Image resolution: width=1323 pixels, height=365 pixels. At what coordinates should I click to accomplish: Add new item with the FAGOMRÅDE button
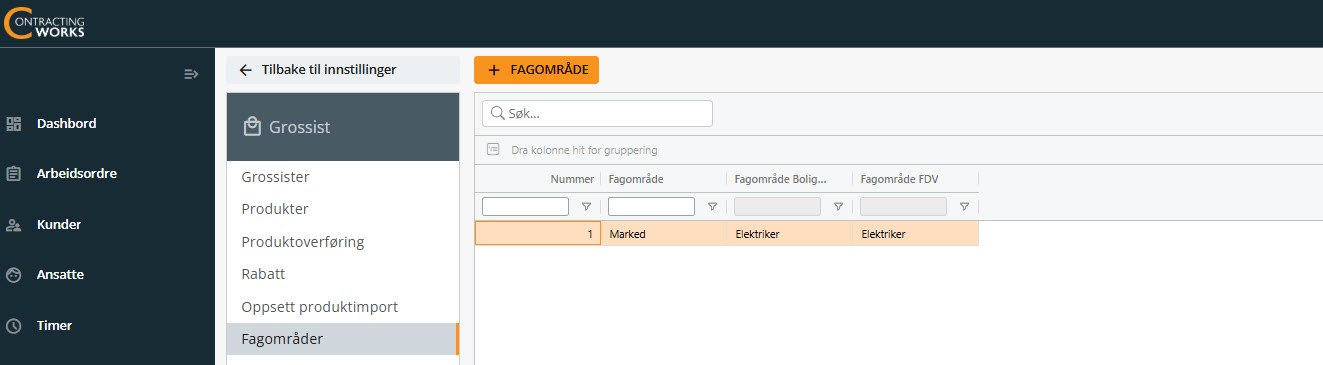(536, 70)
